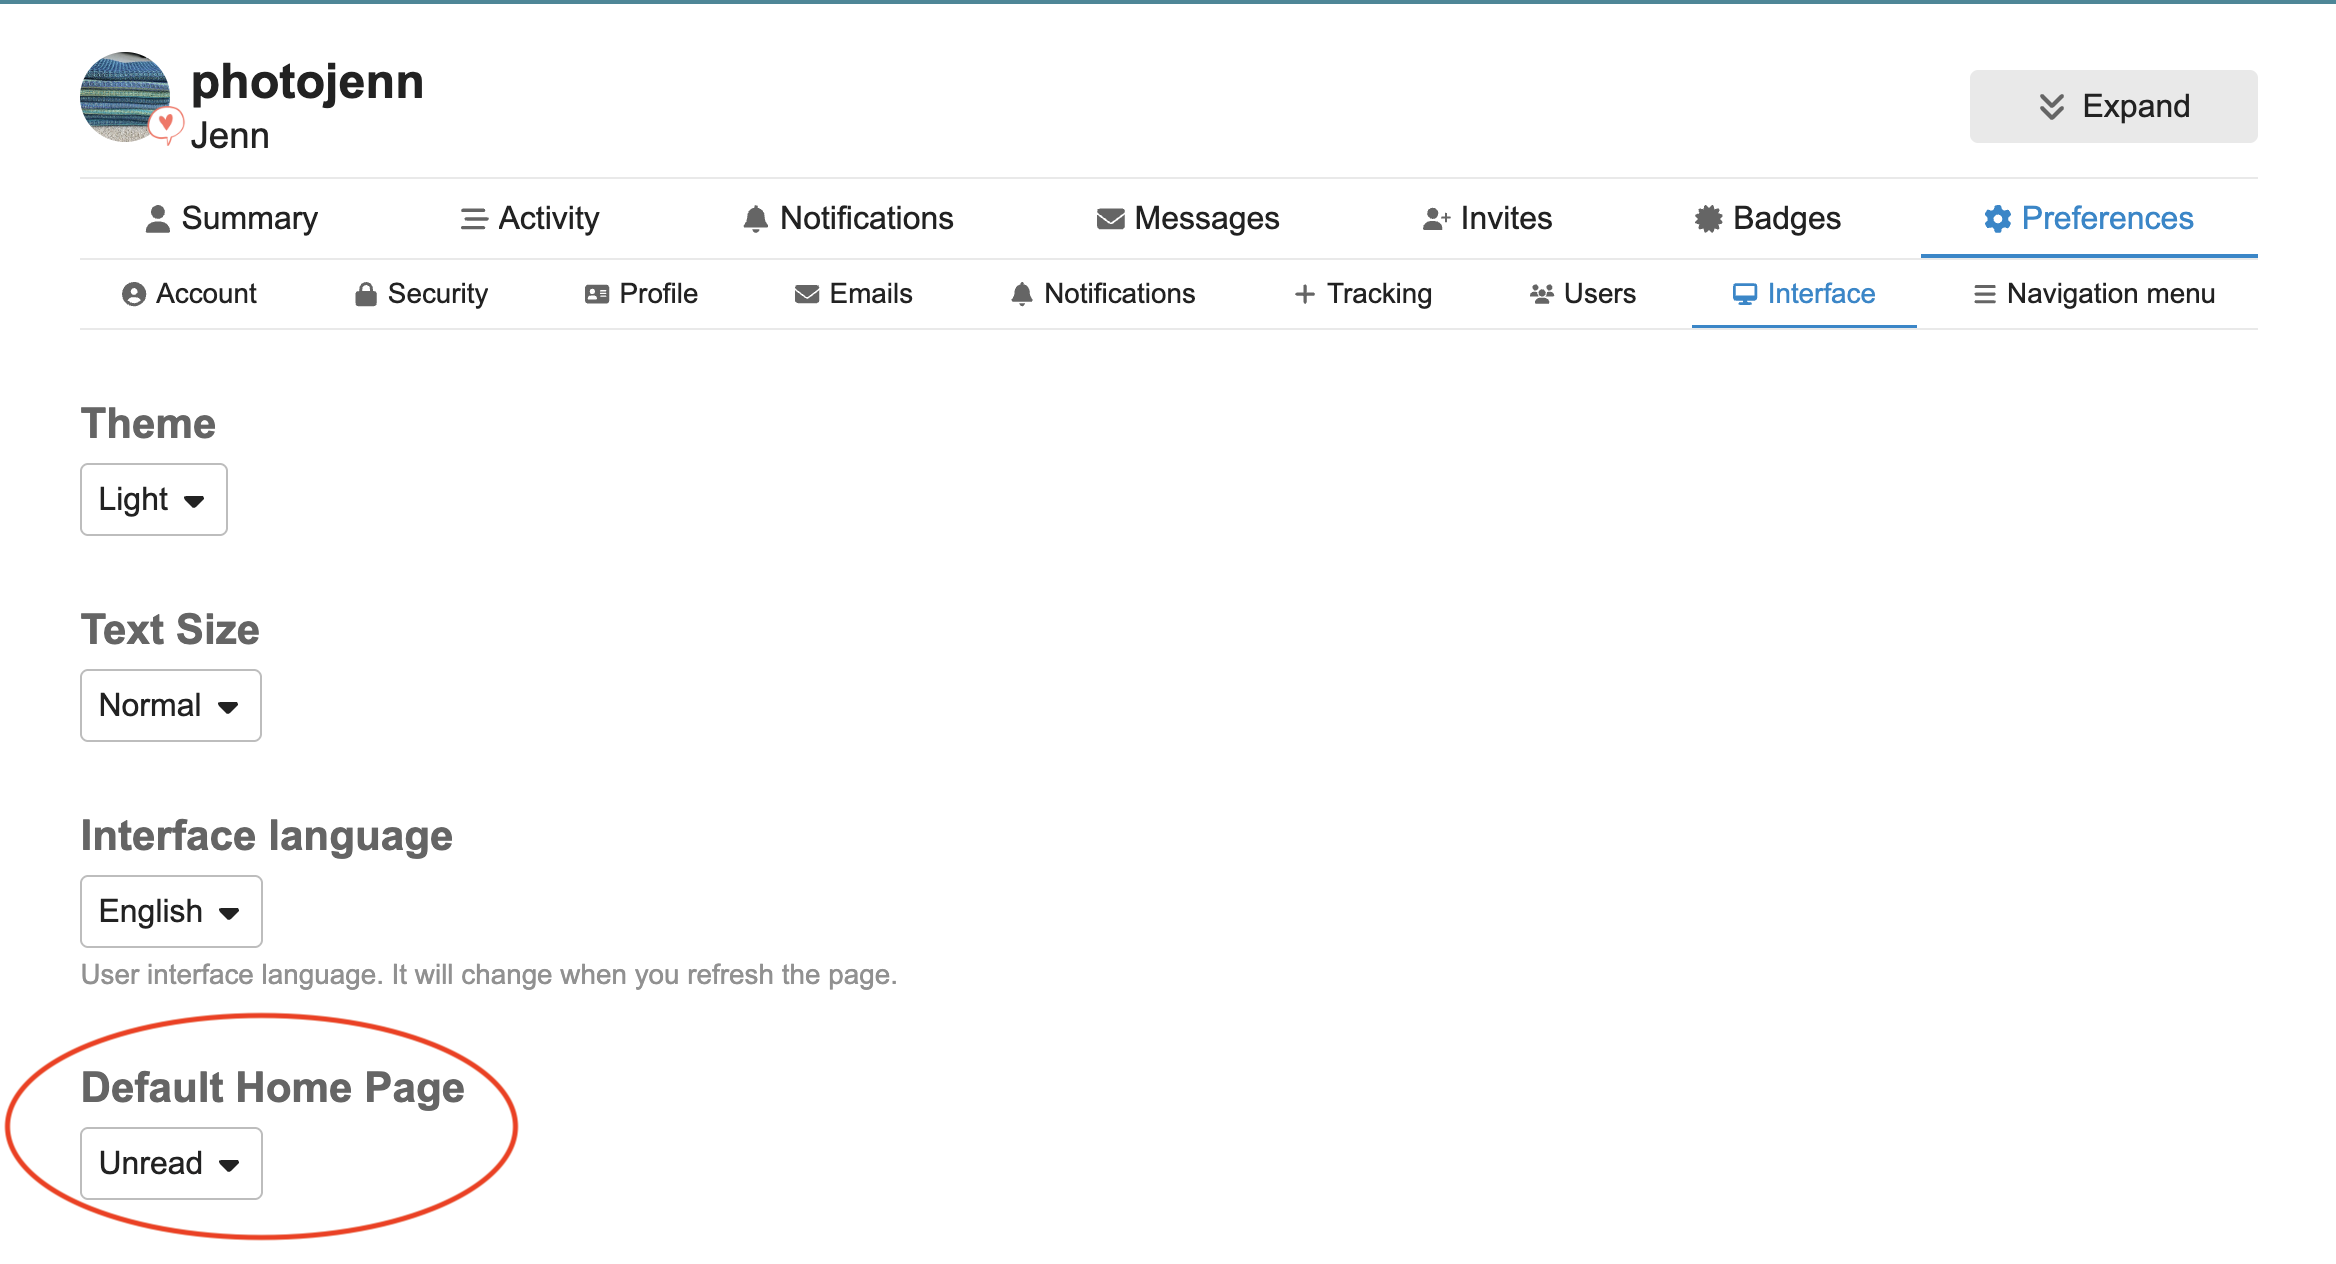Click the Preferences gear icon

1997,219
